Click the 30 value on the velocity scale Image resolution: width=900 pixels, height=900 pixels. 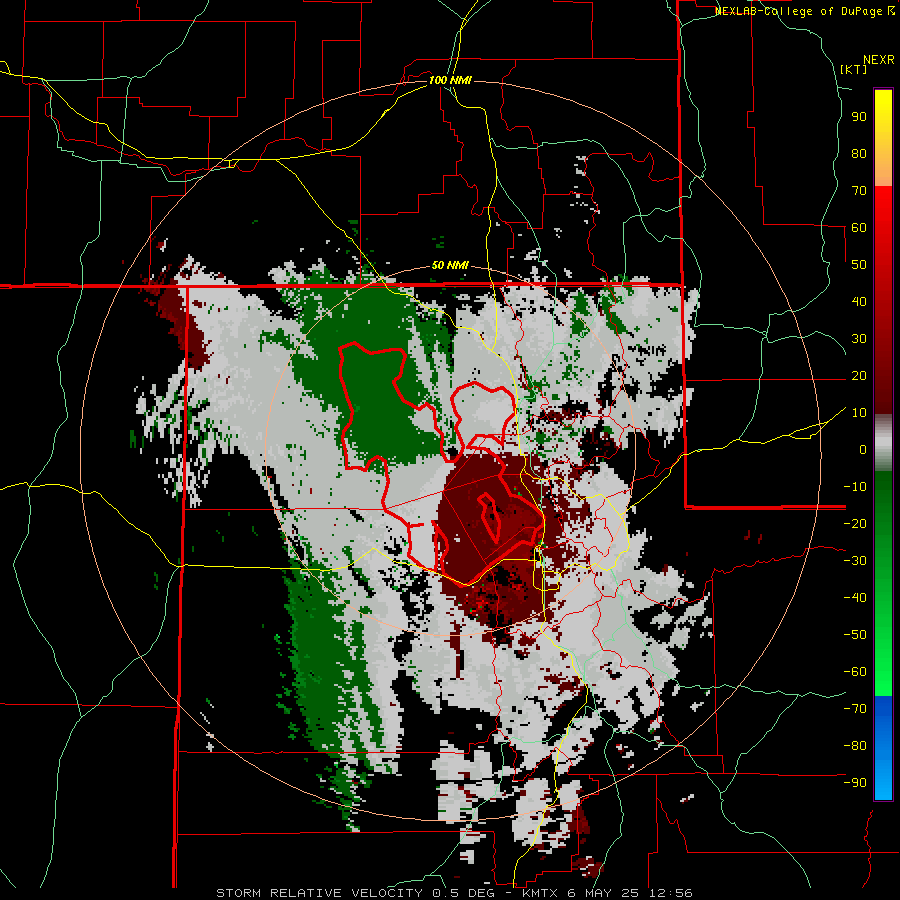[859, 339]
